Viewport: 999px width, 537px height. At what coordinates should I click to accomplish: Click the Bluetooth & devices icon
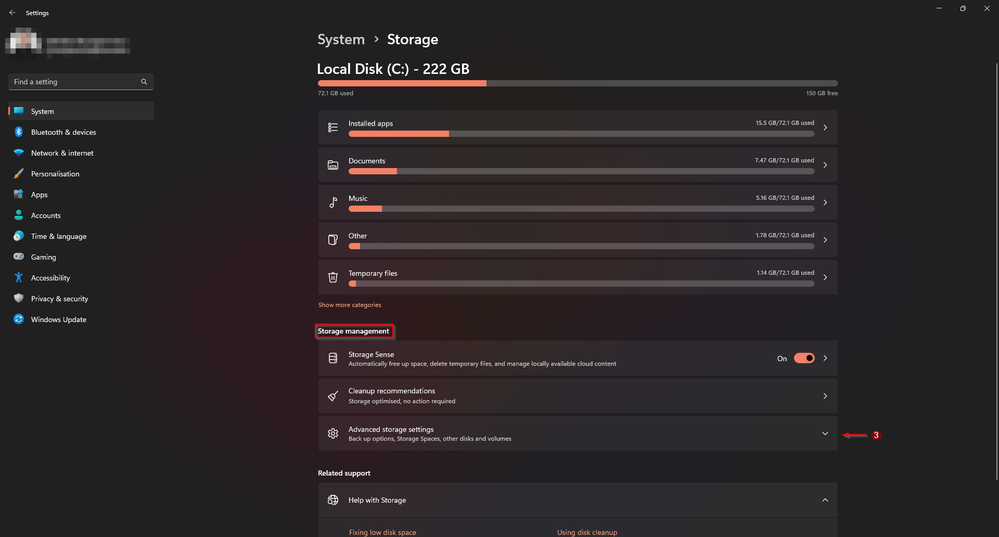click(x=19, y=132)
